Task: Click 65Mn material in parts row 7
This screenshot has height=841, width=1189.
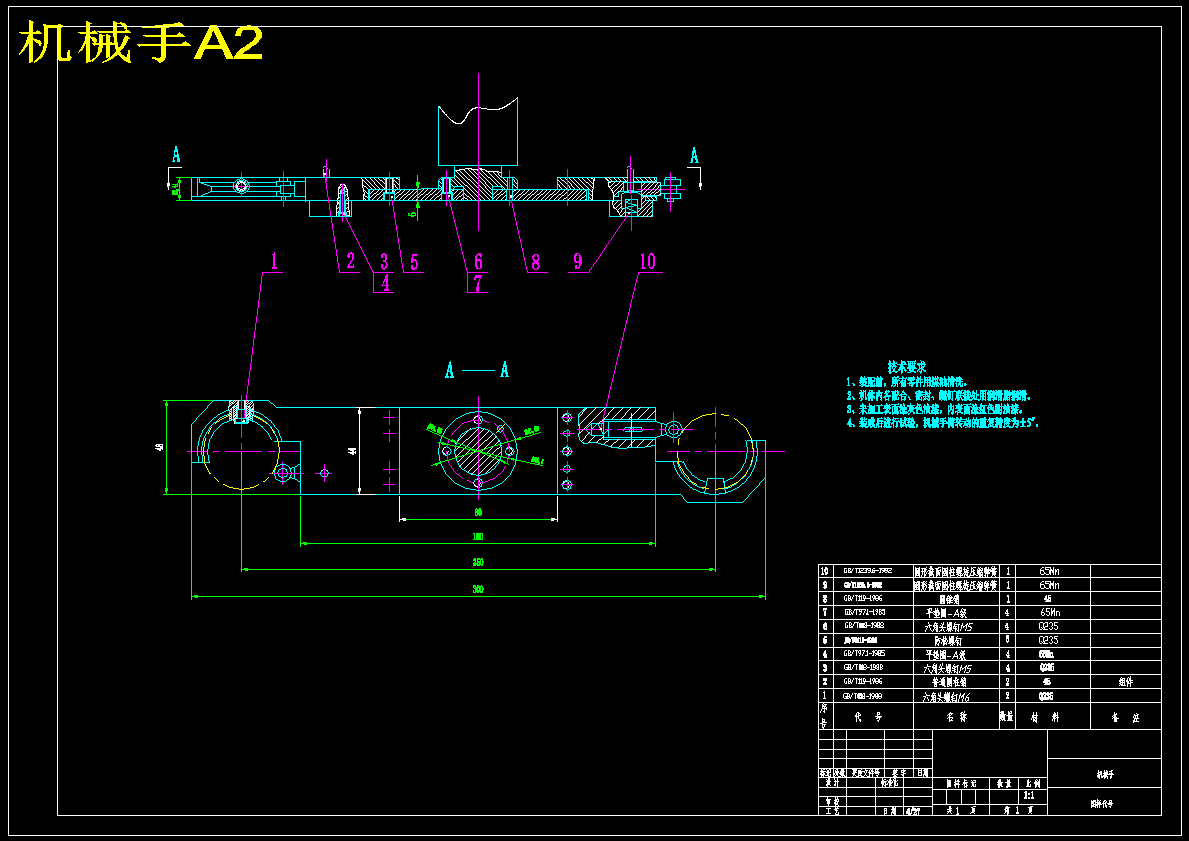Action: [x=1049, y=613]
